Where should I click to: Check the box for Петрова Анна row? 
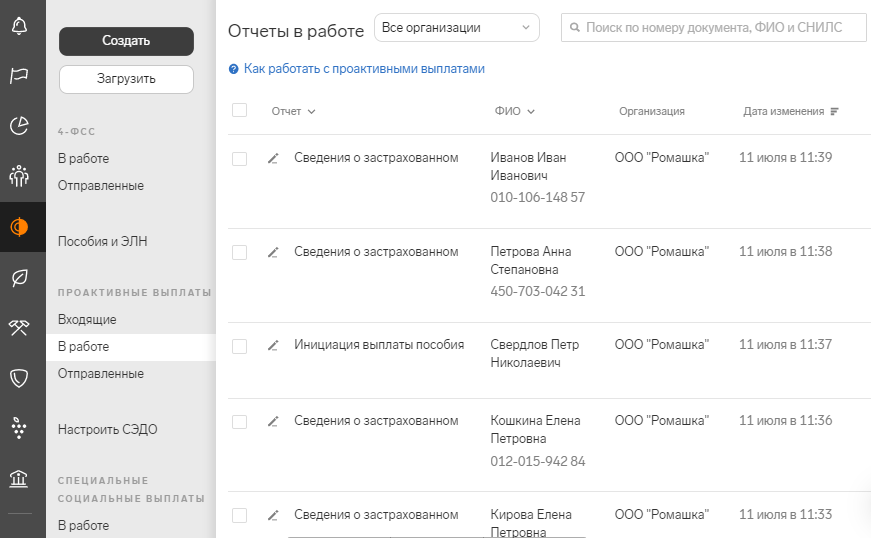[x=239, y=253]
